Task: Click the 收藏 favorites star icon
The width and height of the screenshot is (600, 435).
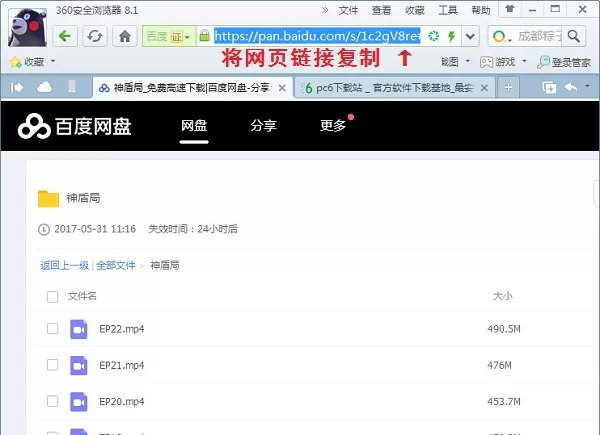Action: coord(16,62)
